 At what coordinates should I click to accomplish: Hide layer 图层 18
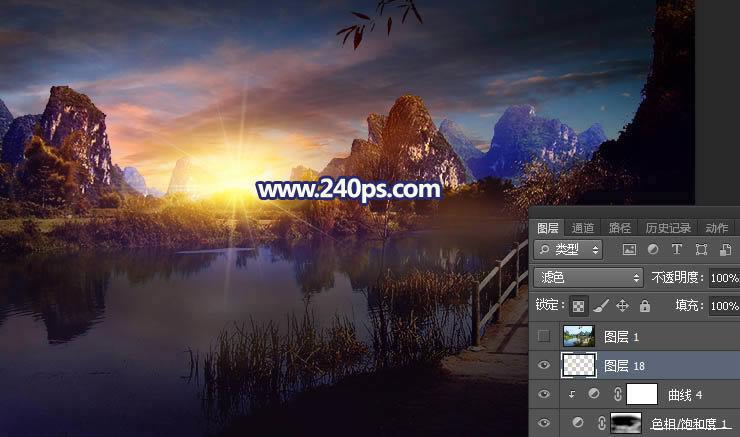point(544,366)
